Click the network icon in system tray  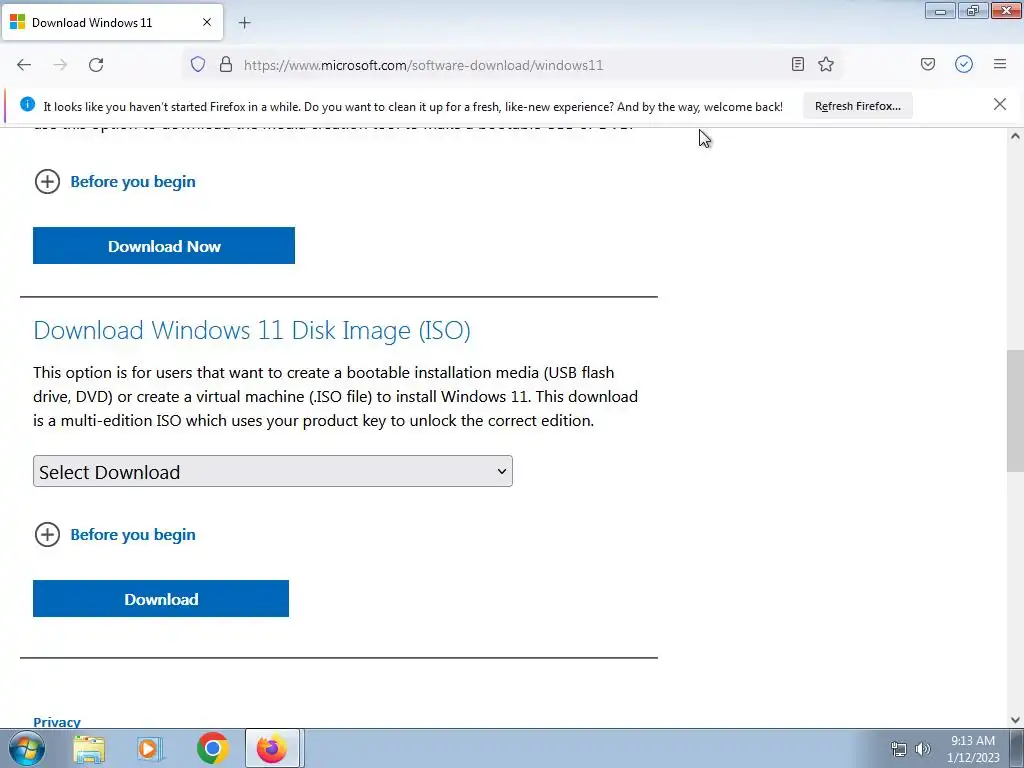tap(899, 749)
